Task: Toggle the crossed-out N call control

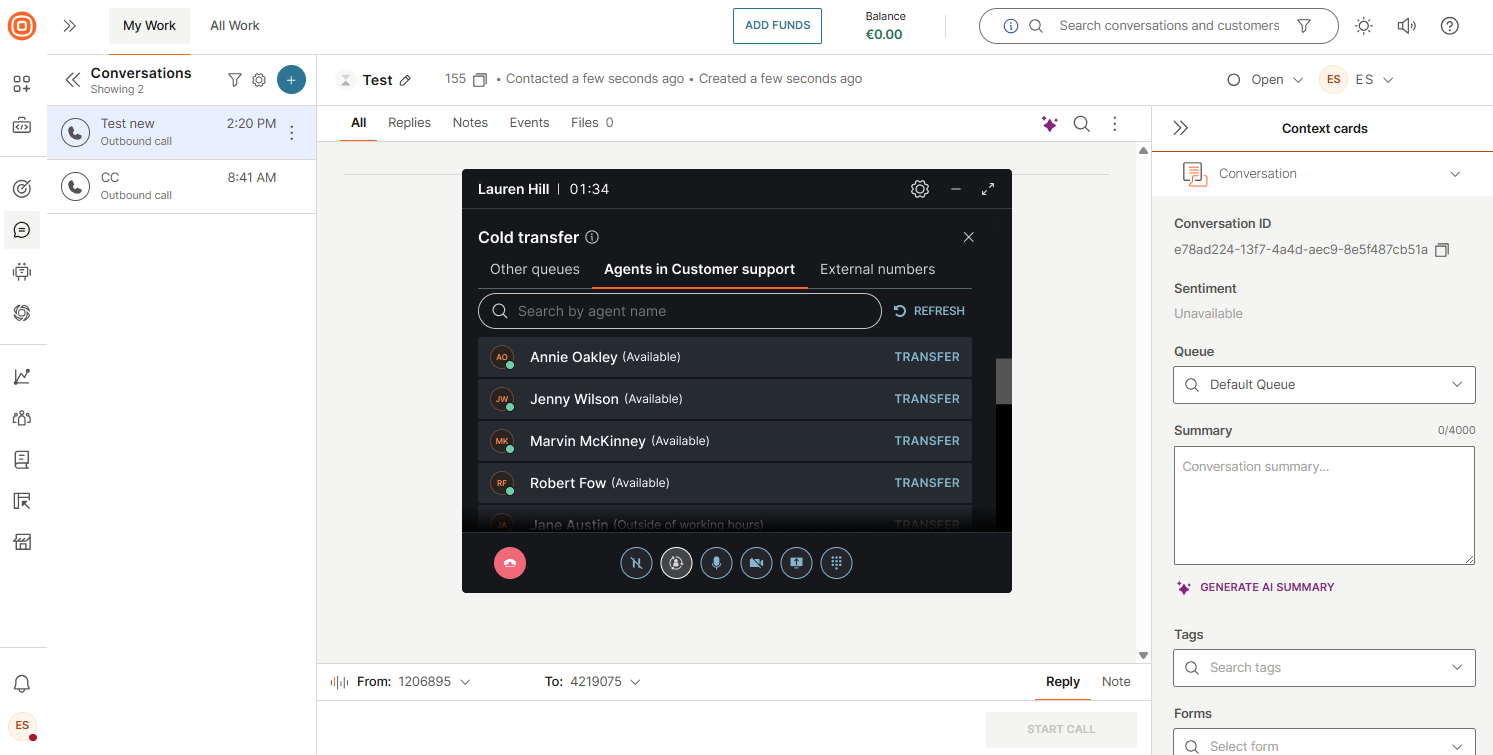Action: tap(636, 563)
